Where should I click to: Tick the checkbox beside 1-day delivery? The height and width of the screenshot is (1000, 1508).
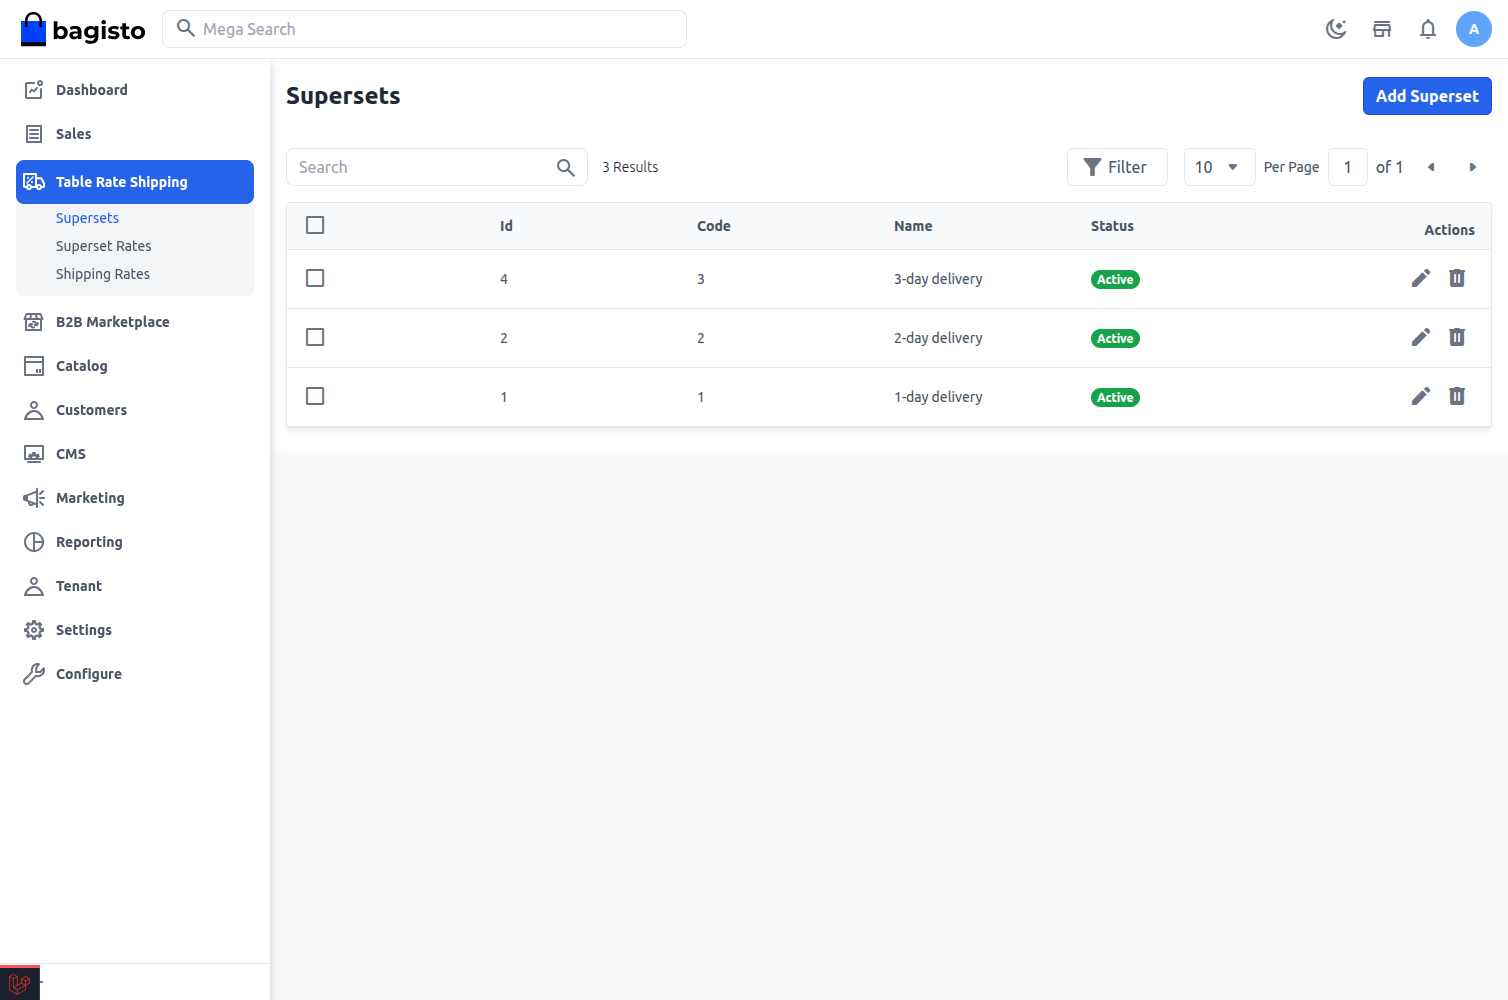(x=315, y=396)
